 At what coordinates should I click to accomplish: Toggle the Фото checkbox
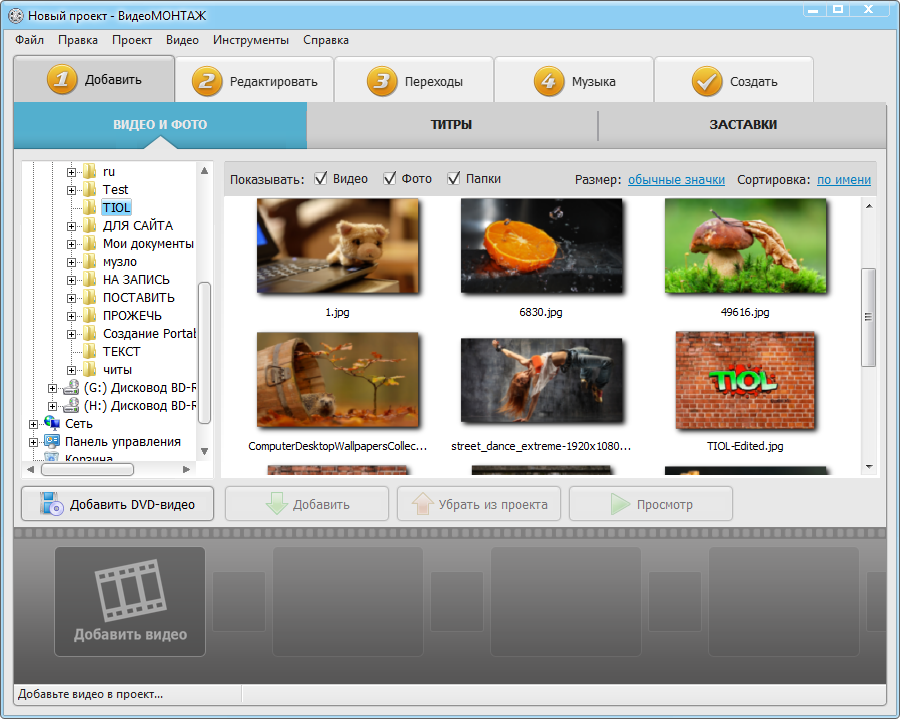click(390, 179)
